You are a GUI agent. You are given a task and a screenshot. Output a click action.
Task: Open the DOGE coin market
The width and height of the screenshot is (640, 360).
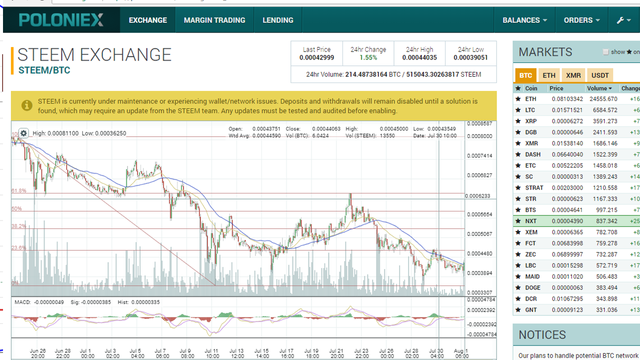(533, 287)
